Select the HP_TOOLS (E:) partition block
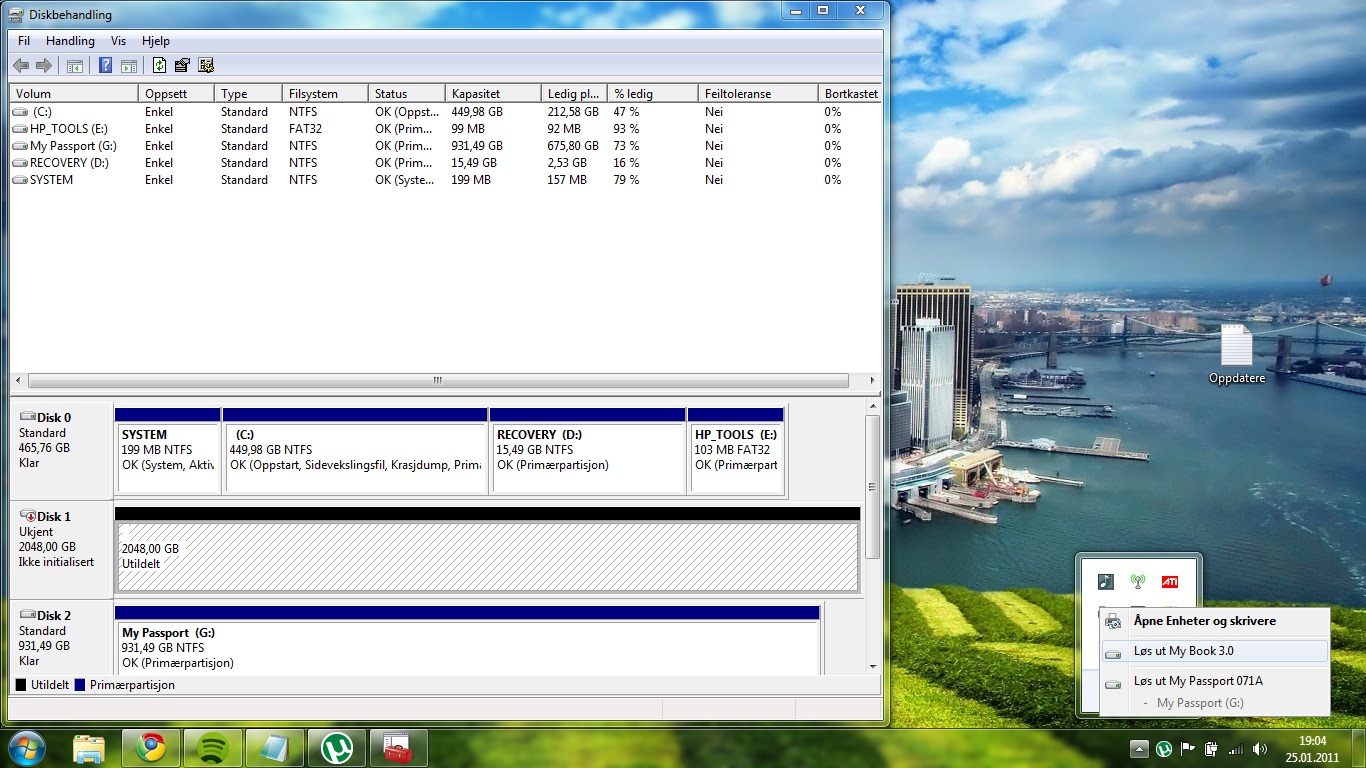Screen dimensions: 1366x768 [x=736, y=450]
